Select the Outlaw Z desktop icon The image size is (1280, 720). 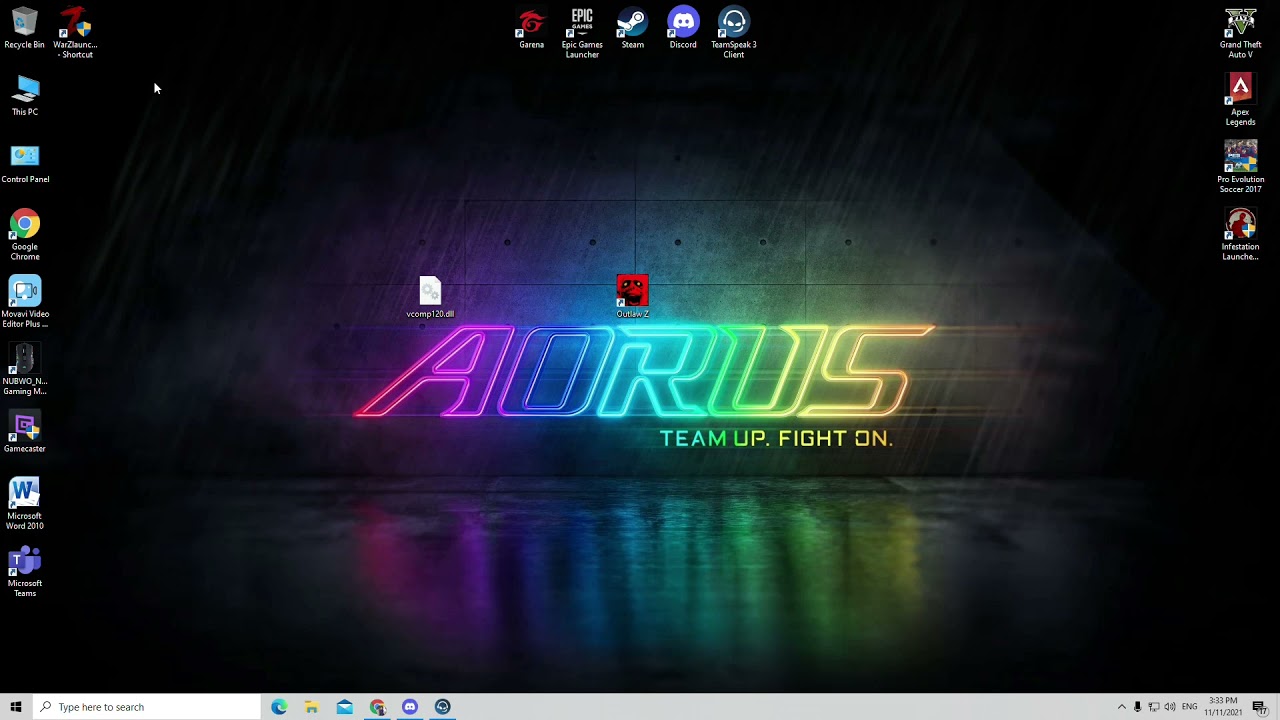[x=632, y=298]
